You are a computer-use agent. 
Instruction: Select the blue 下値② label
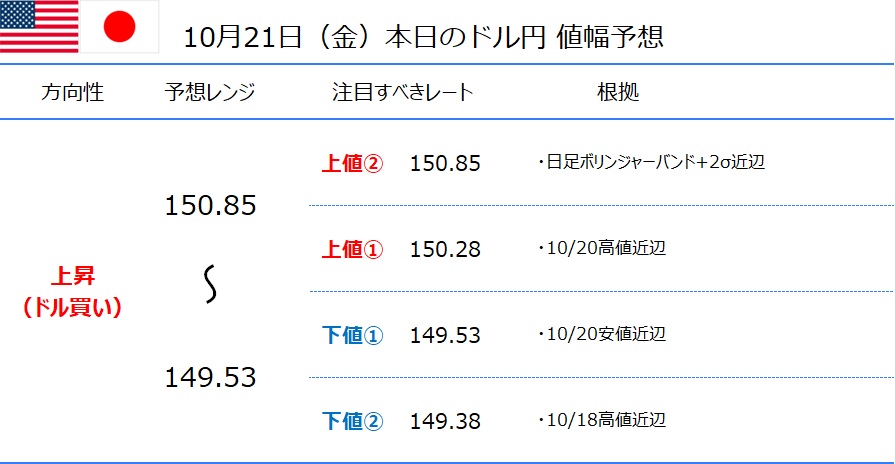(352, 421)
